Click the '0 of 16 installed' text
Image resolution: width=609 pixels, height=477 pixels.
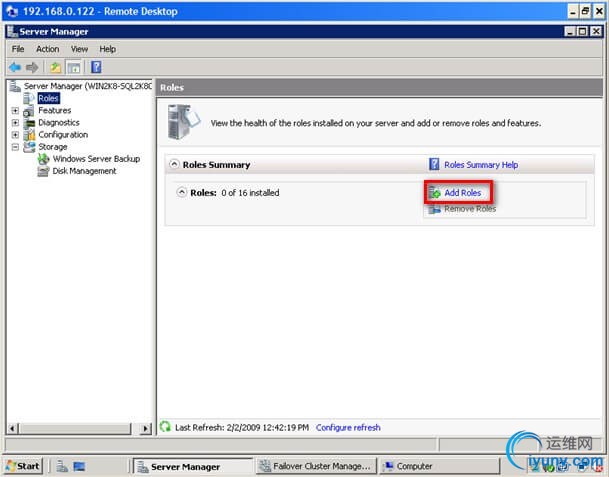250,193
